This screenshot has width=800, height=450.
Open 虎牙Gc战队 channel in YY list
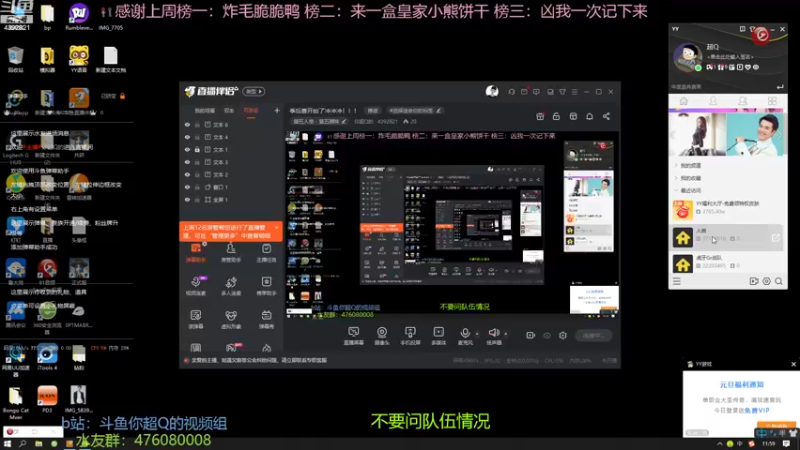click(x=728, y=264)
